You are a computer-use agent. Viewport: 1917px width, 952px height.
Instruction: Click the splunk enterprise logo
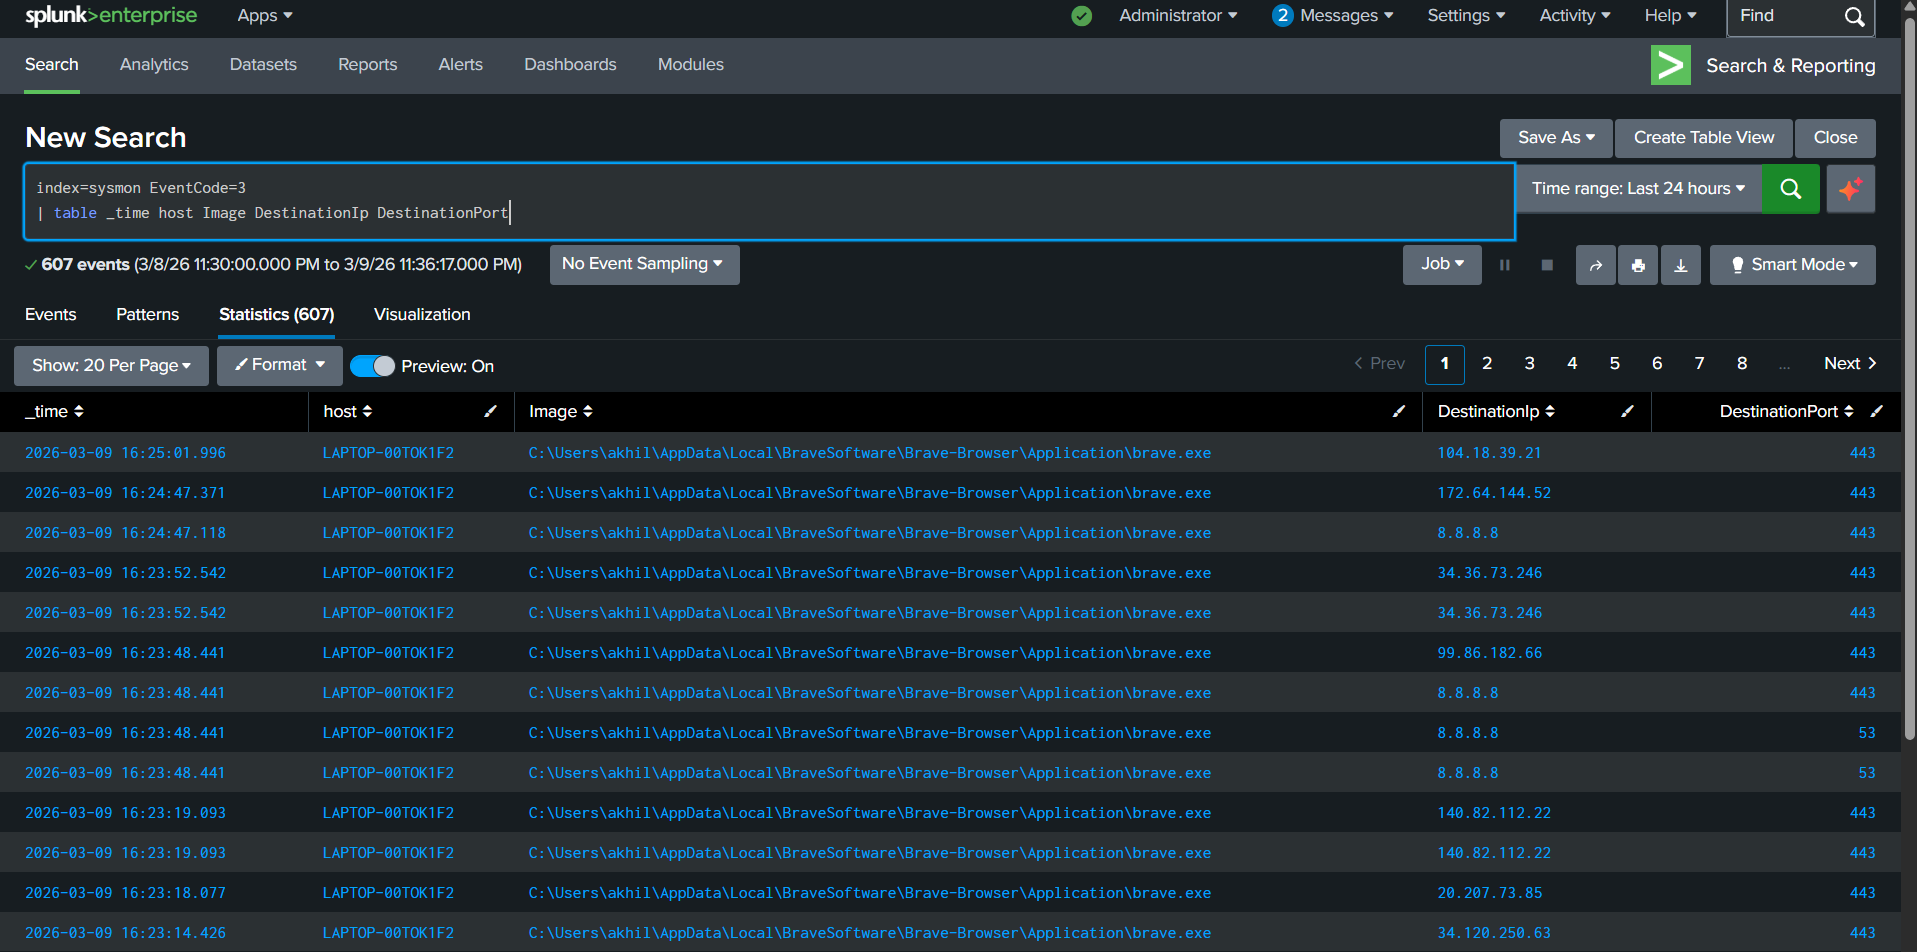pos(110,15)
